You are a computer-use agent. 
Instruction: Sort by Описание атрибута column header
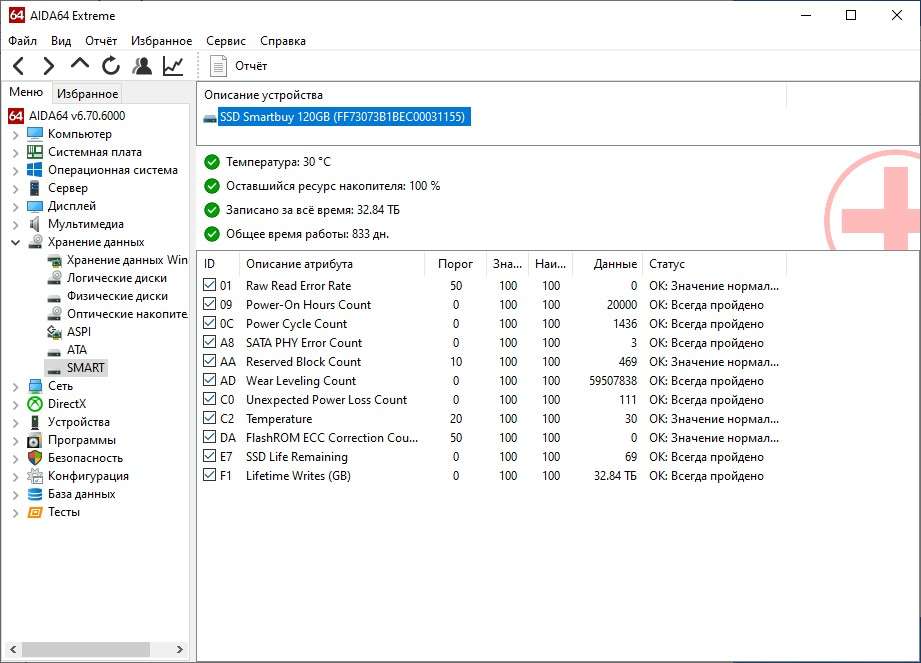(332, 264)
